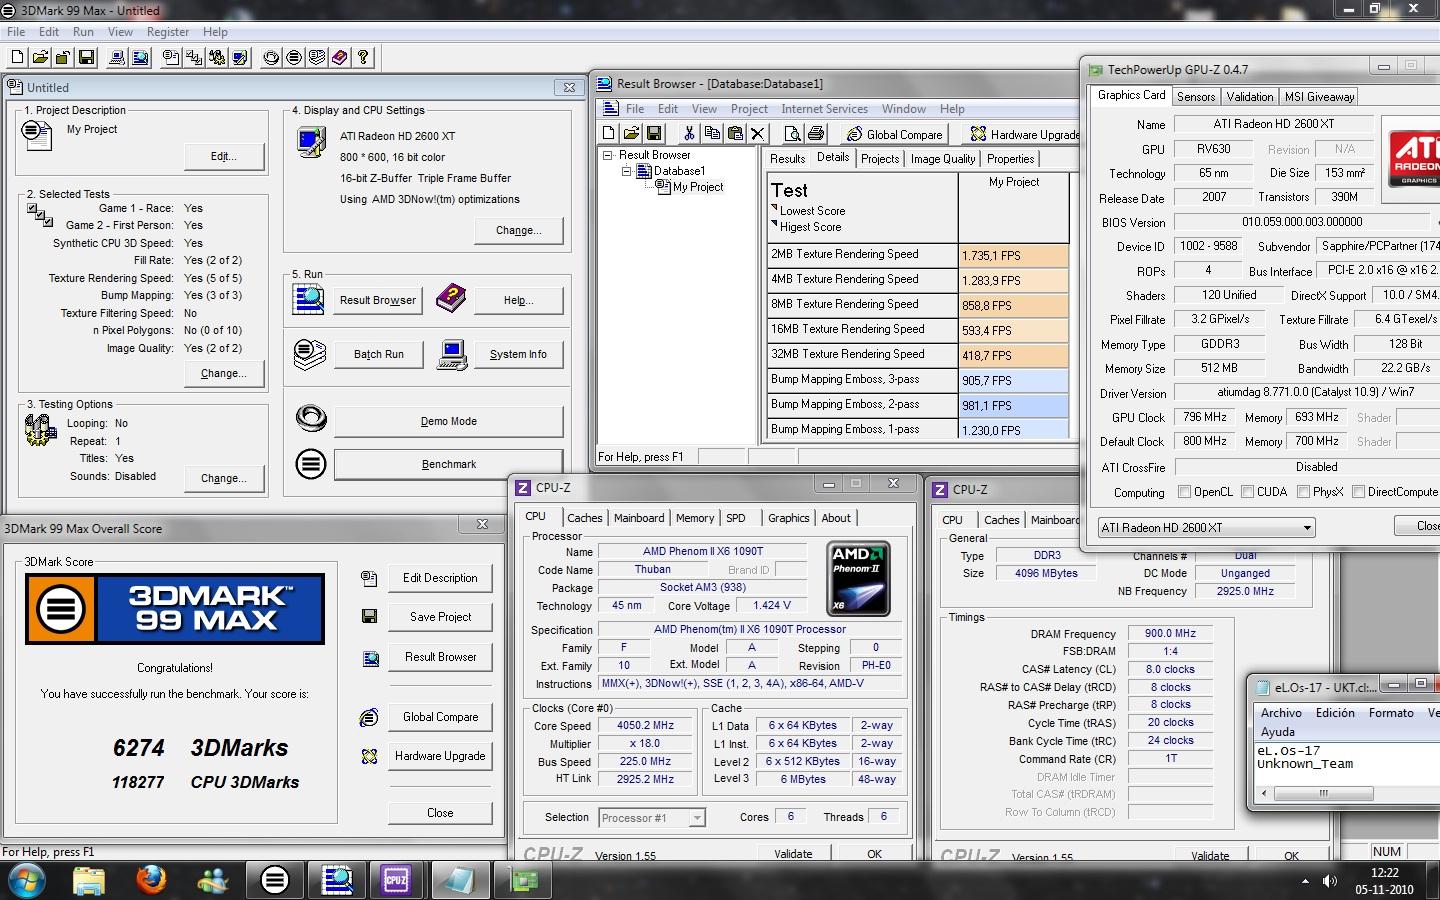Click the Edit button under Project Description
The width and height of the screenshot is (1440, 900).
(x=224, y=156)
